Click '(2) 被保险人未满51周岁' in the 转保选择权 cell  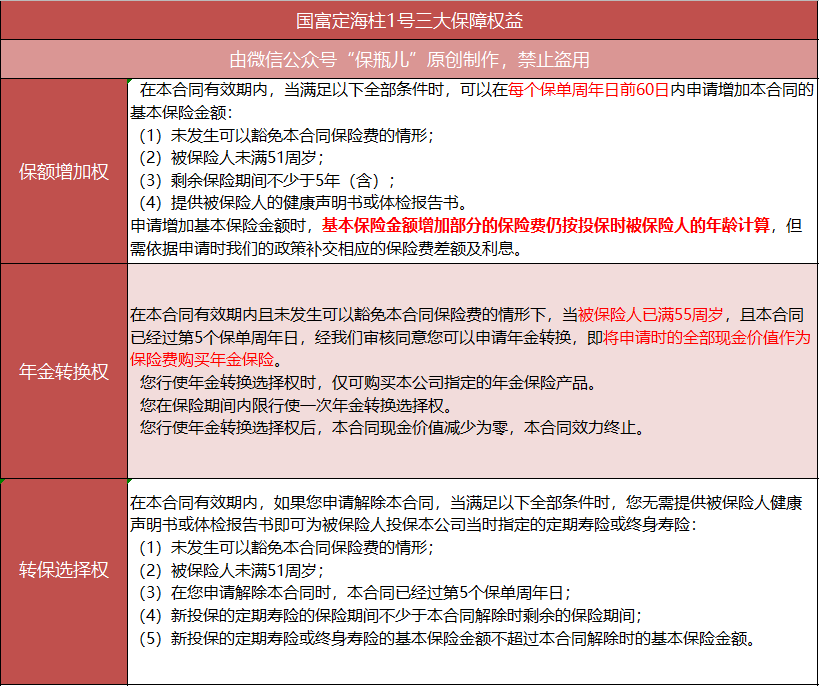tap(231, 570)
